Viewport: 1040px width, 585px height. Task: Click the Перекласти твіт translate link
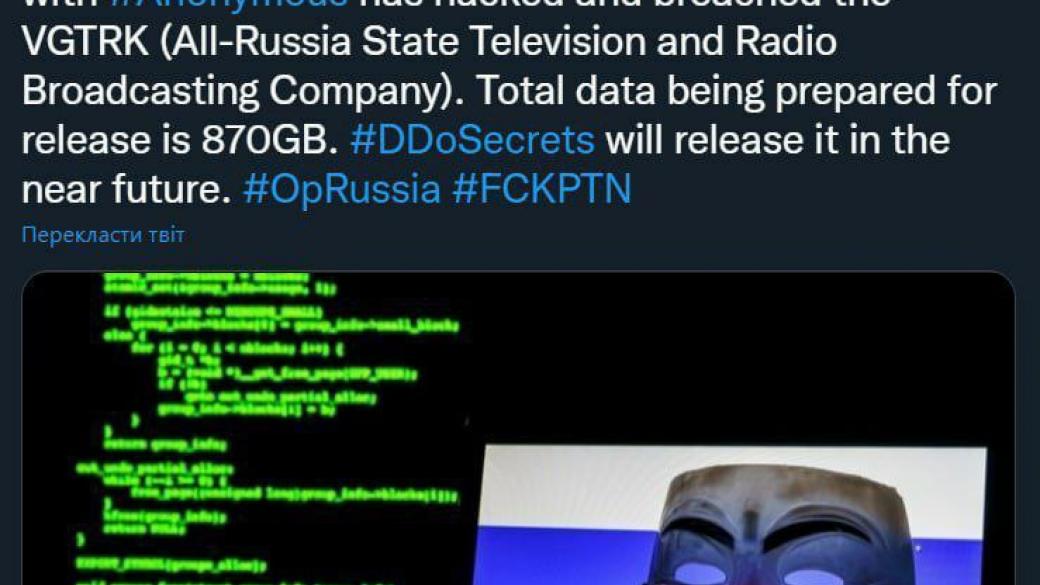103,235
